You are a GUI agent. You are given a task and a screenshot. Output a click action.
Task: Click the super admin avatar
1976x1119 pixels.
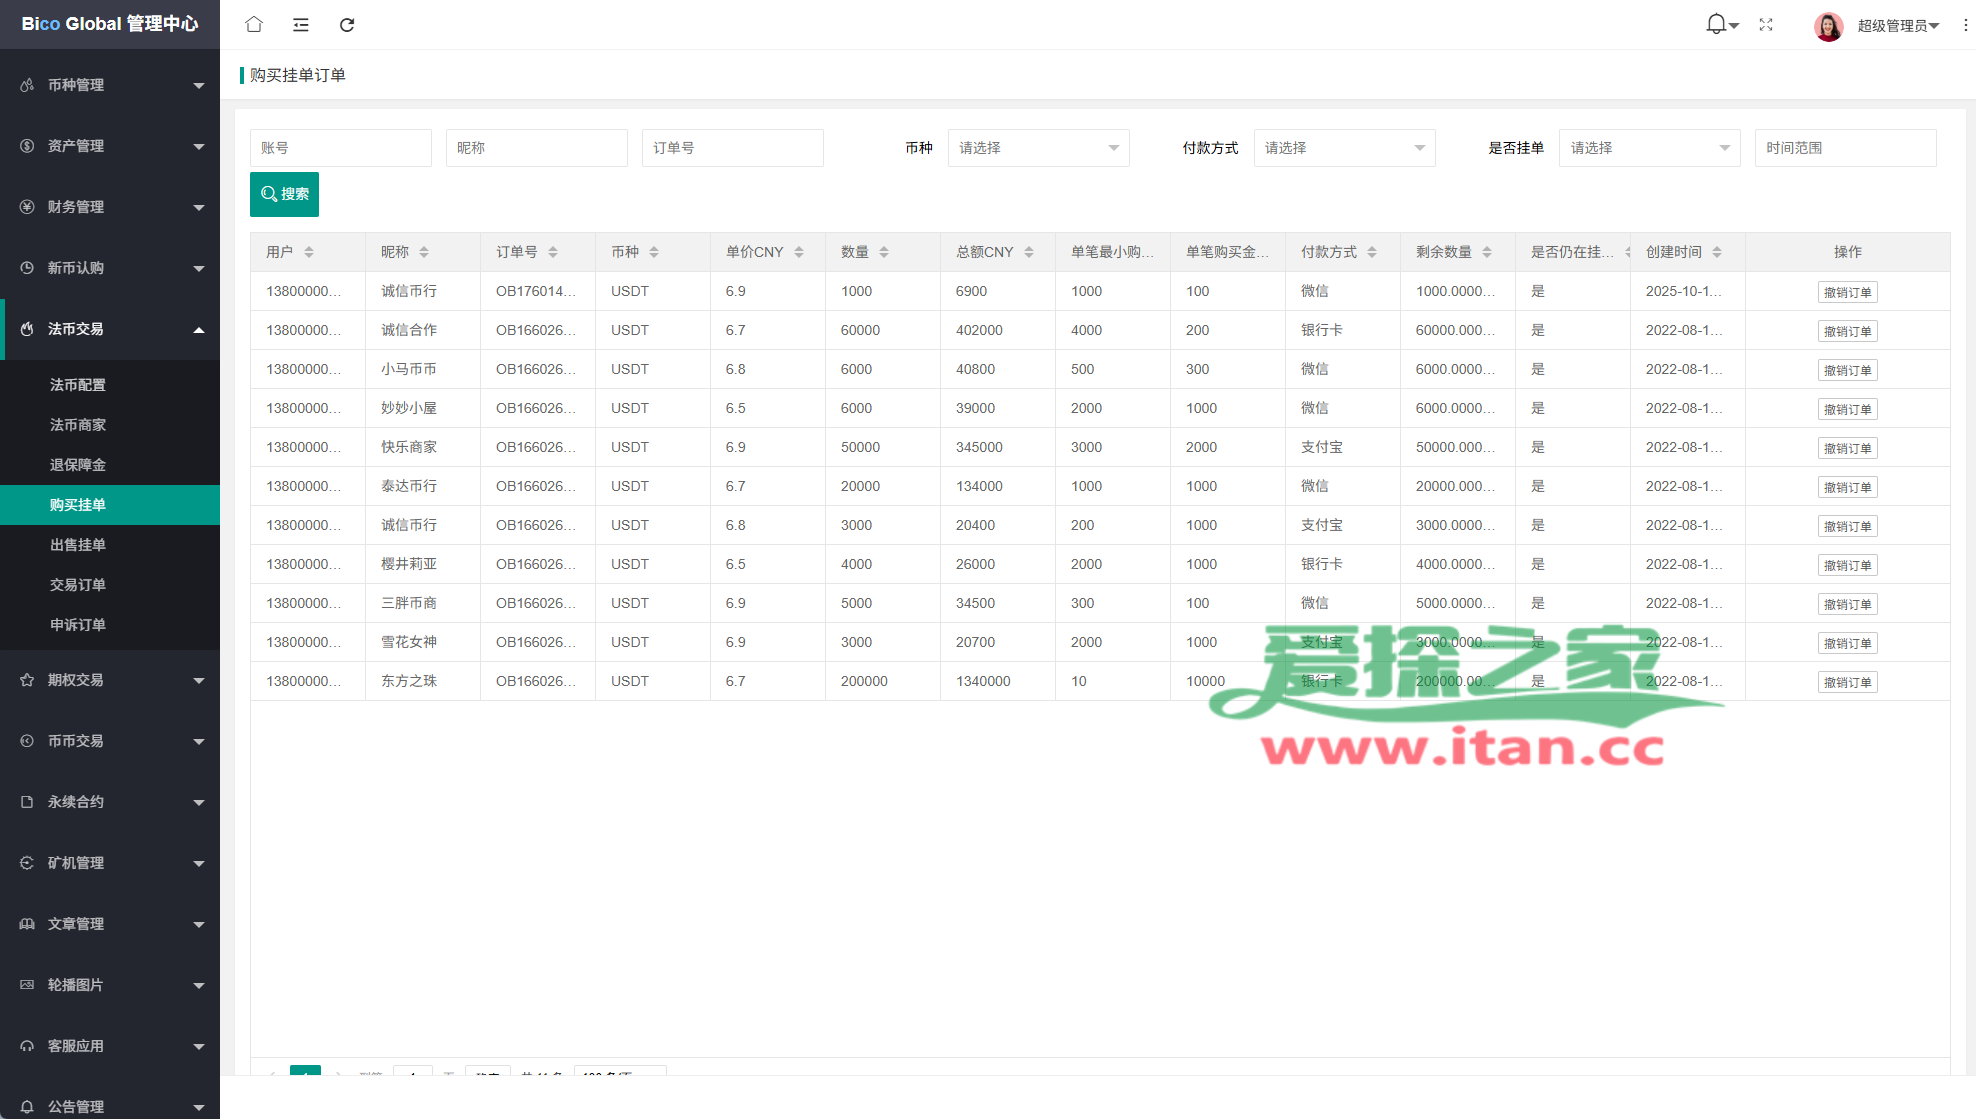pyautogui.click(x=1828, y=25)
